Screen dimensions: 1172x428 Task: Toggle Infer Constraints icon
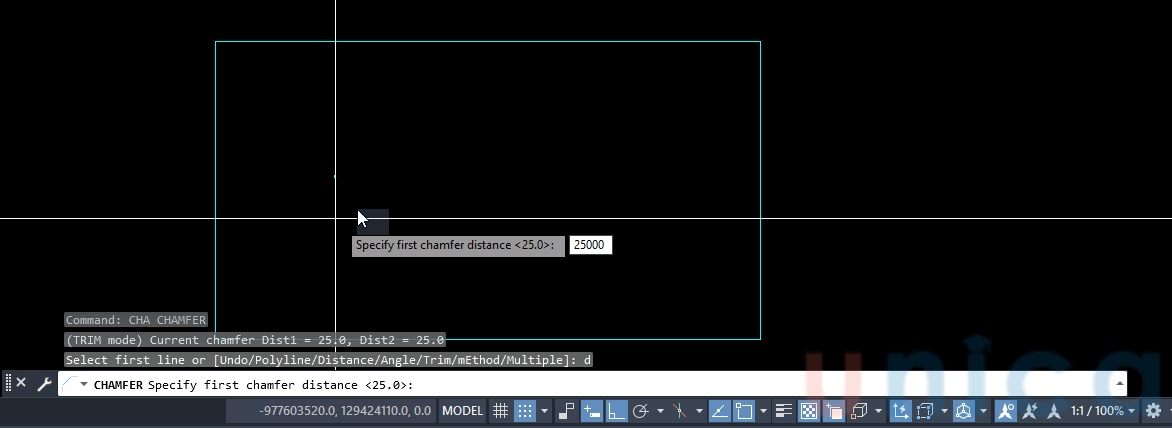(x=567, y=411)
